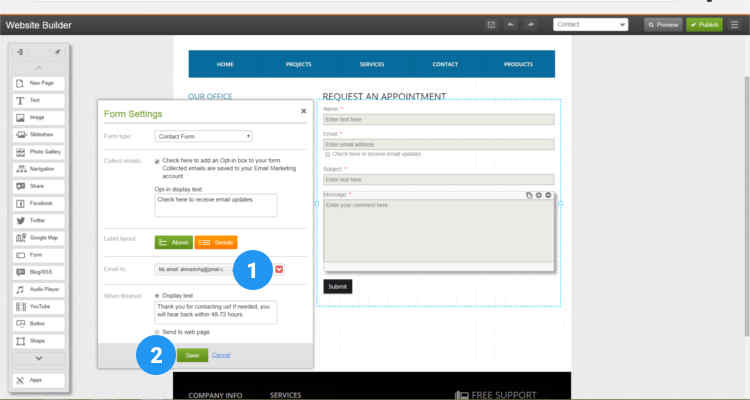Select the Display text radio button

coord(157,296)
